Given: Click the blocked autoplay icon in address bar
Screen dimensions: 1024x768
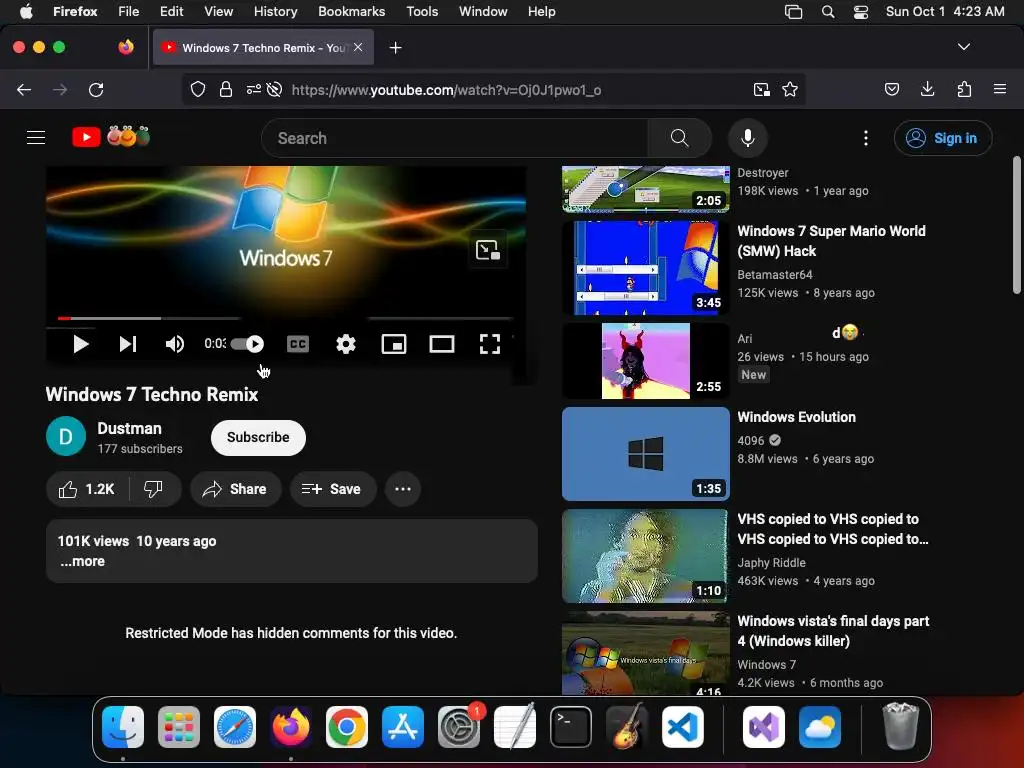Looking at the screenshot, I should pos(275,89).
